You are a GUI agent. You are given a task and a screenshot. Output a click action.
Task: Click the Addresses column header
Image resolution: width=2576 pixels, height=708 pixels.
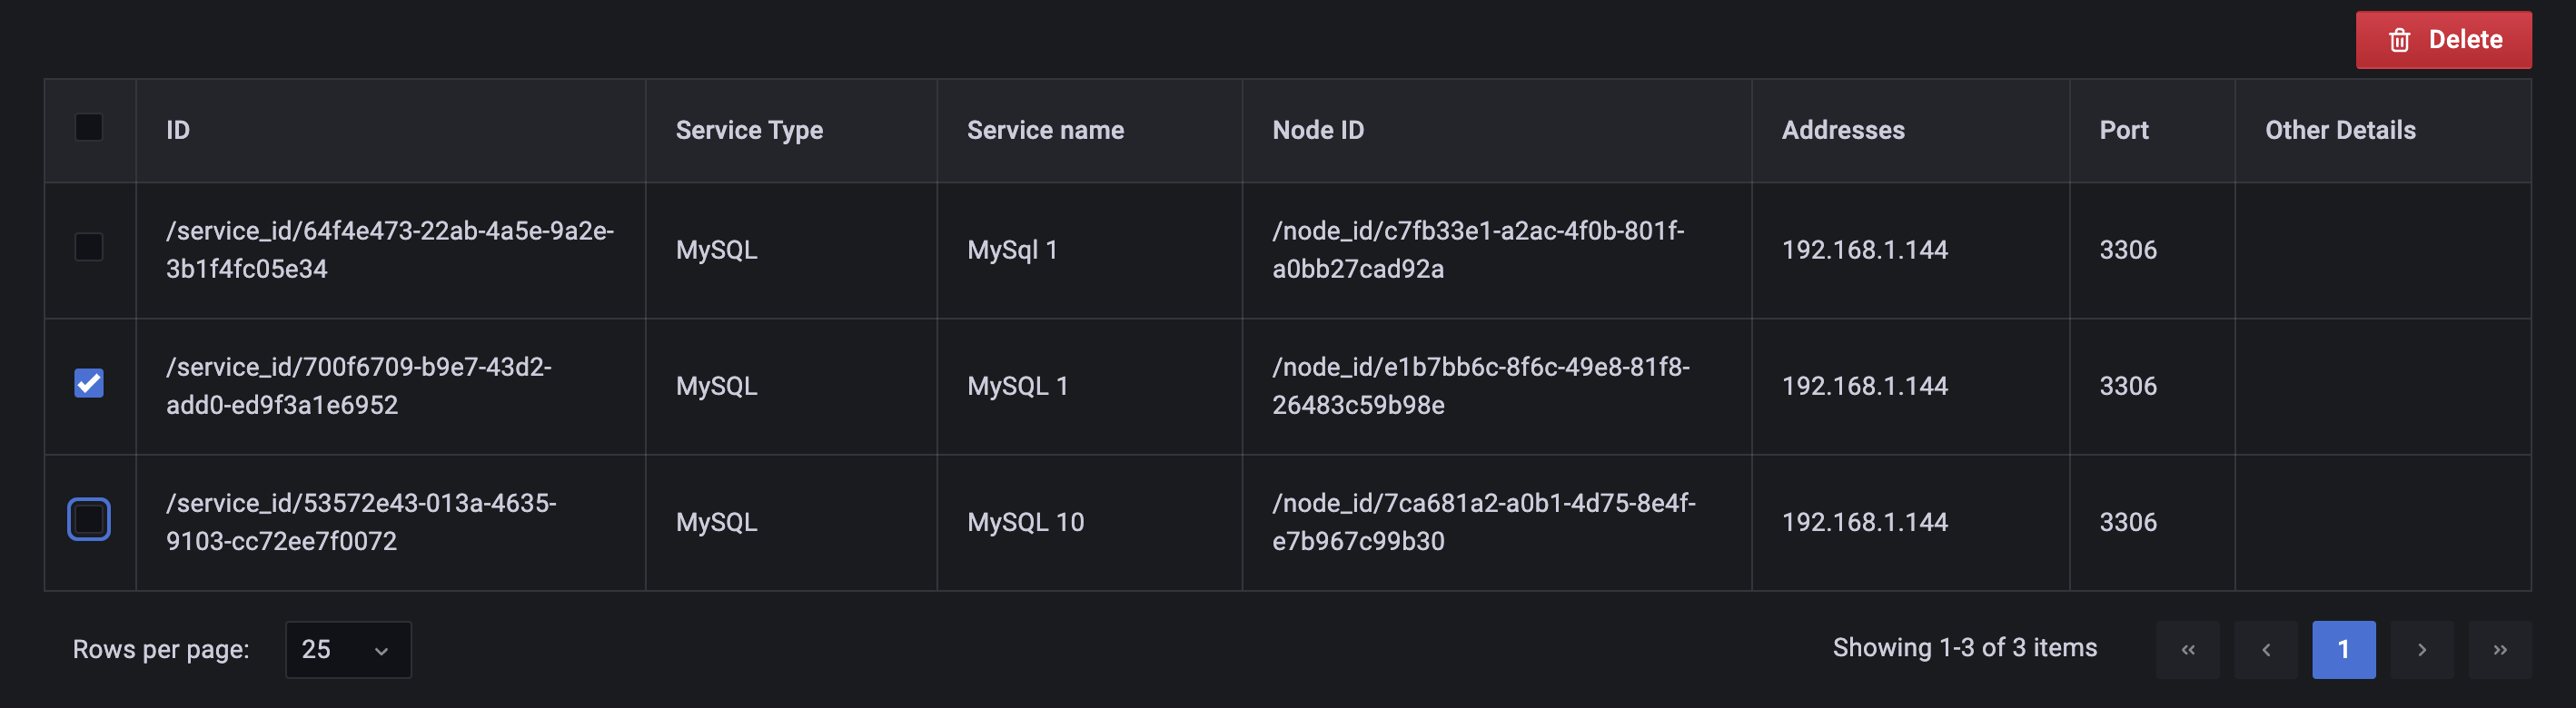1843,130
